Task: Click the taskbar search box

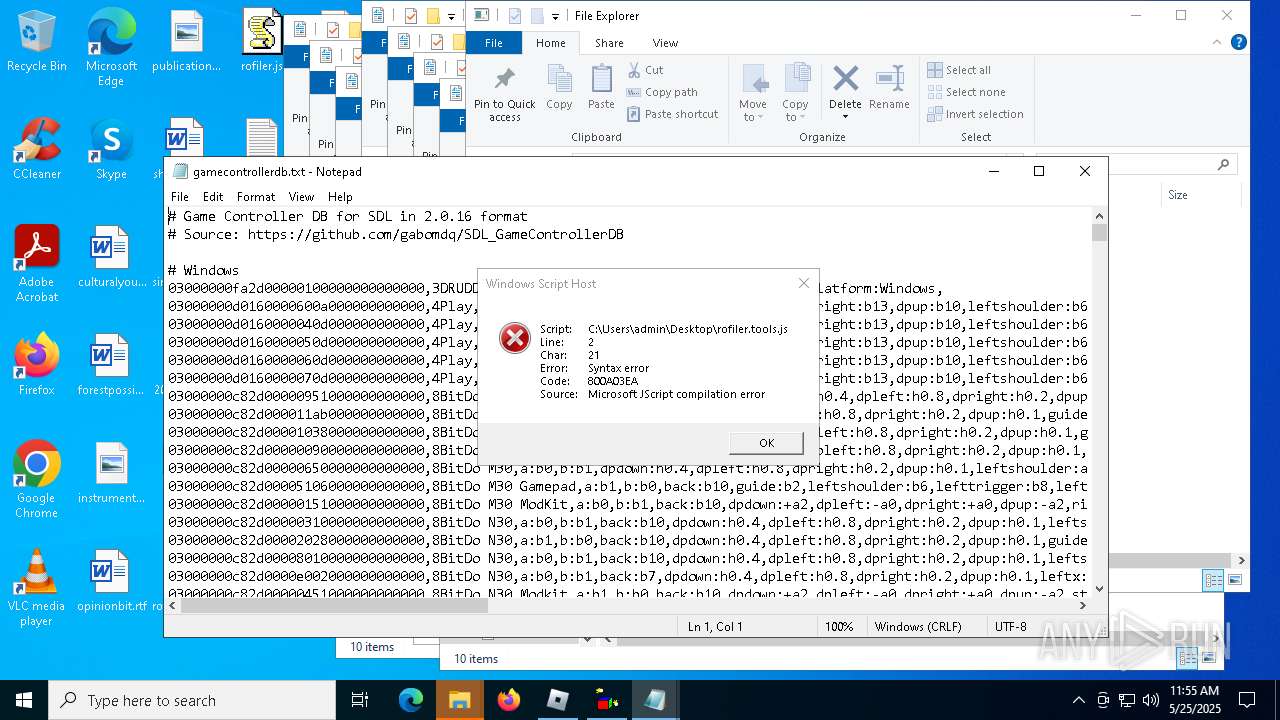Action: click(x=192, y=700)
